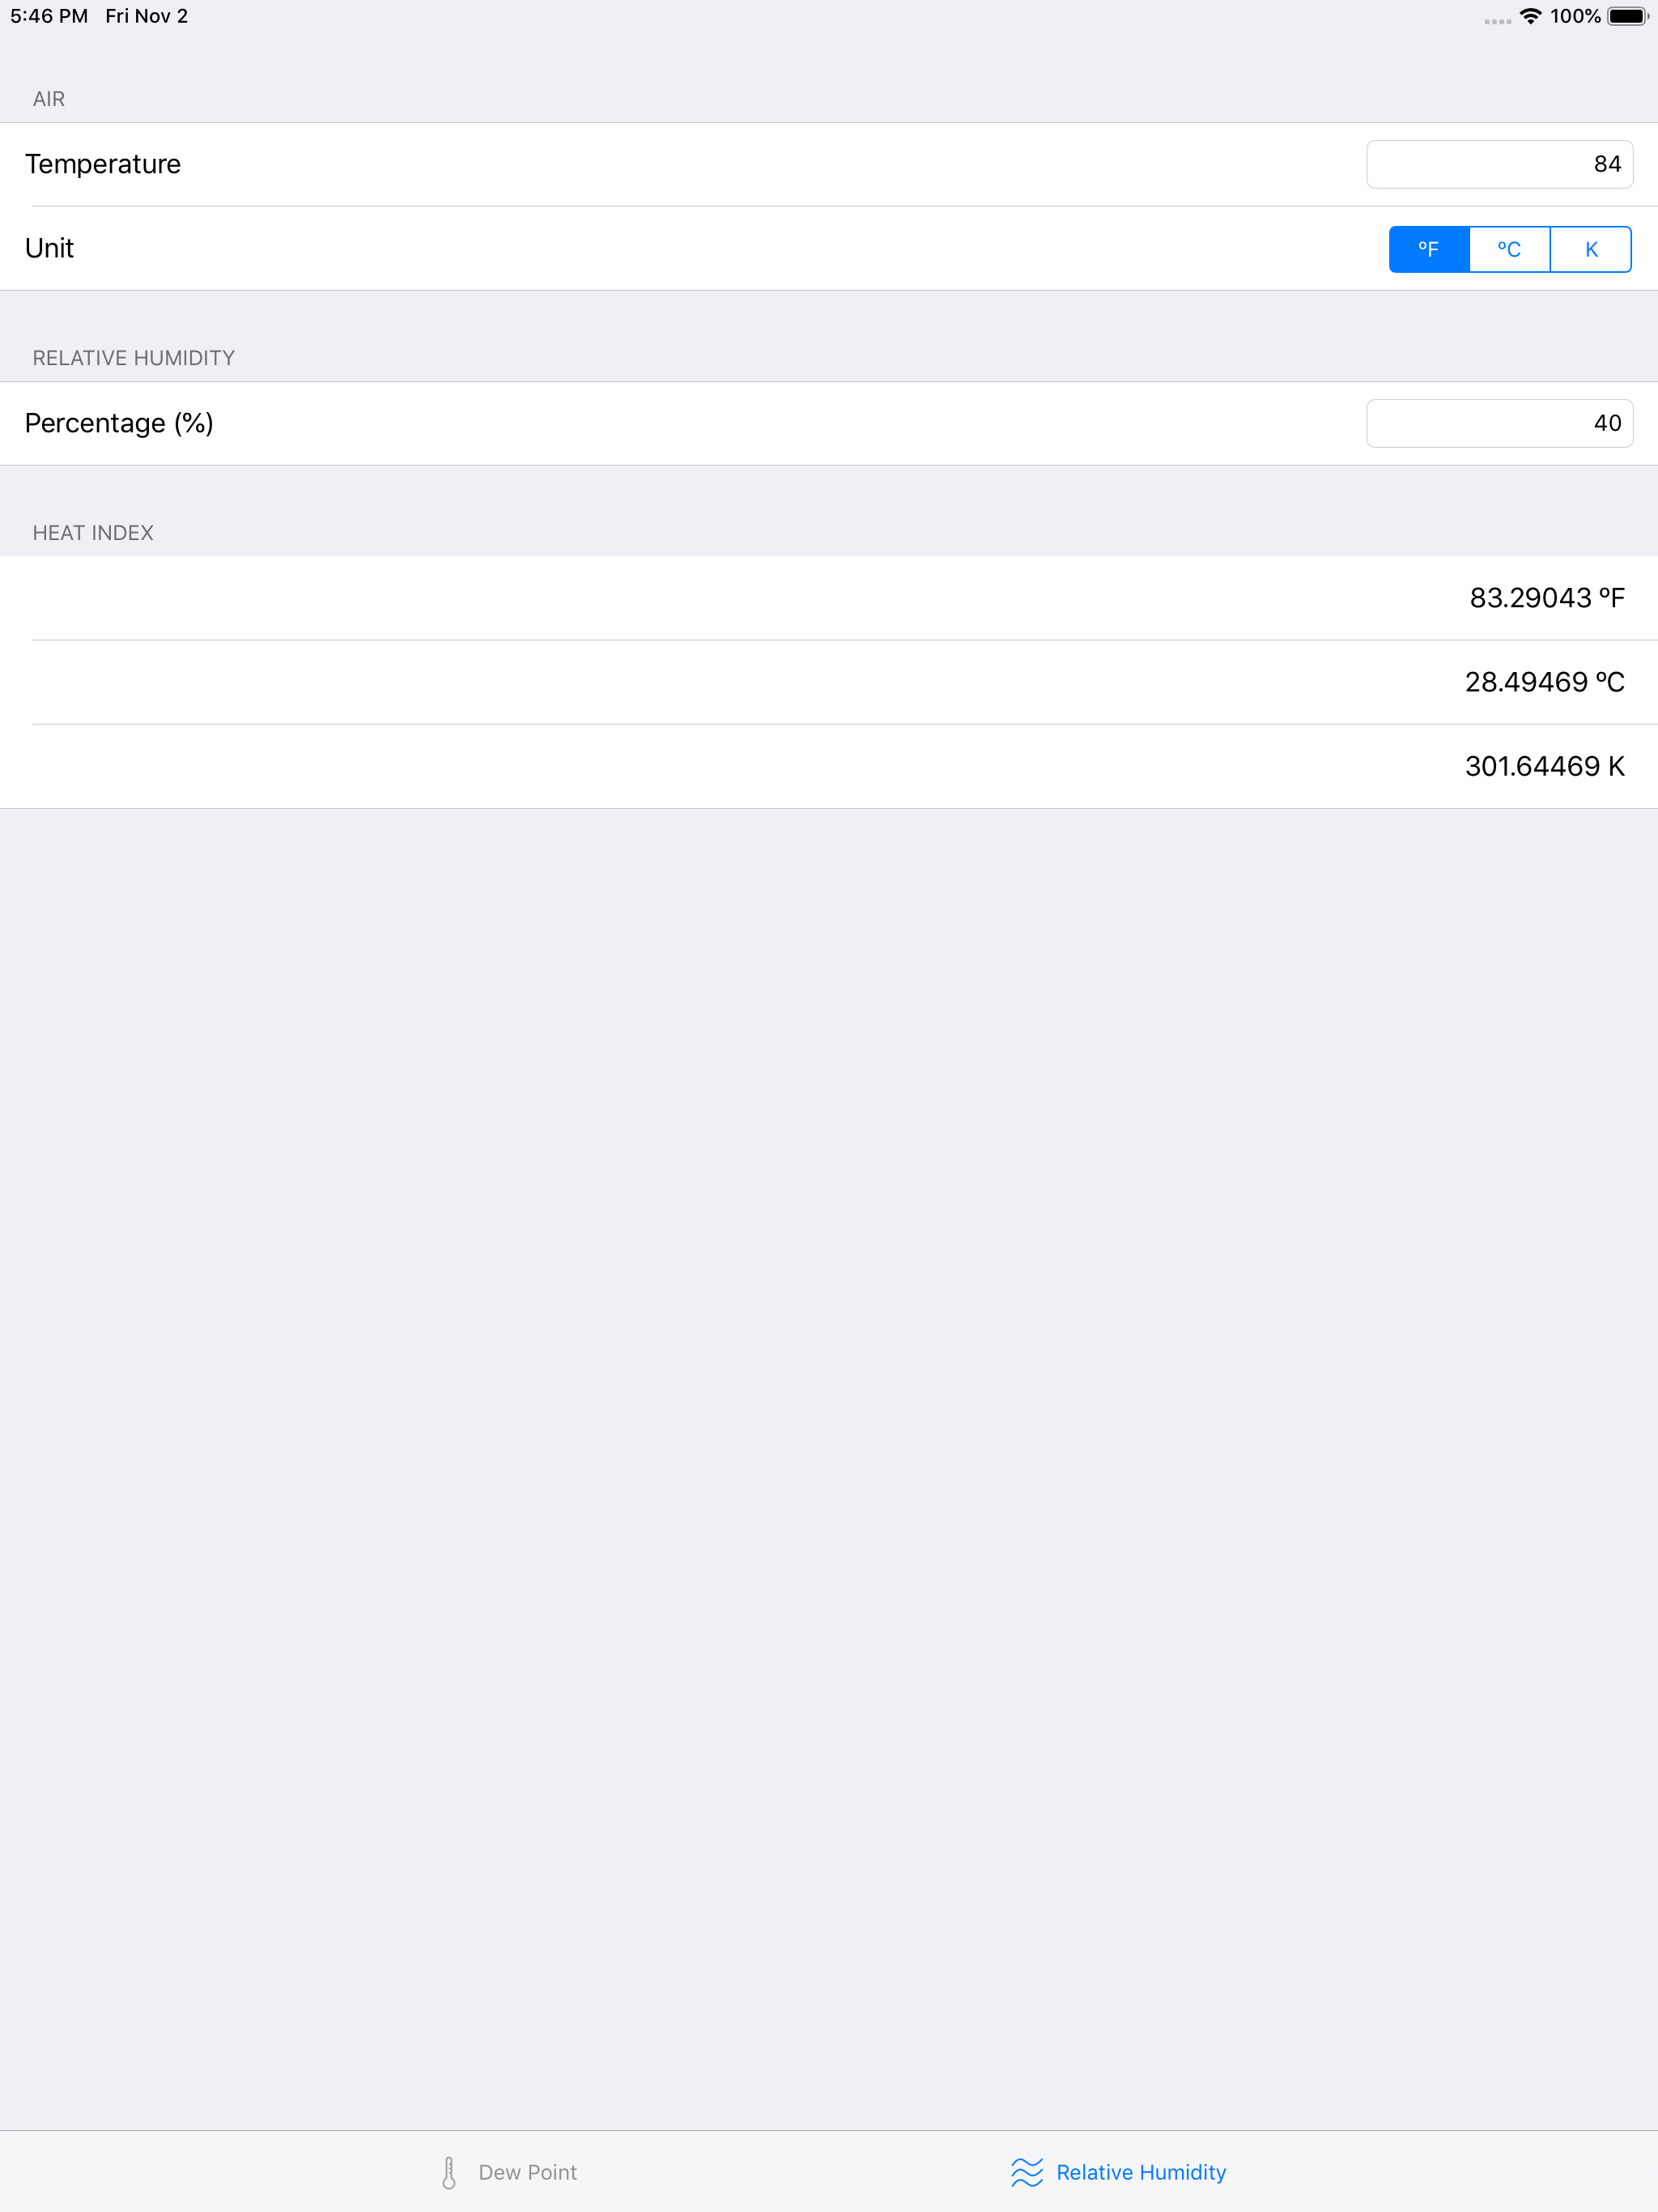Image resolution: width=1658 pixels, height=2212 pixels.
Task: Tap the thermometer icon for Dew Point
Action: tap(449, 2172)
